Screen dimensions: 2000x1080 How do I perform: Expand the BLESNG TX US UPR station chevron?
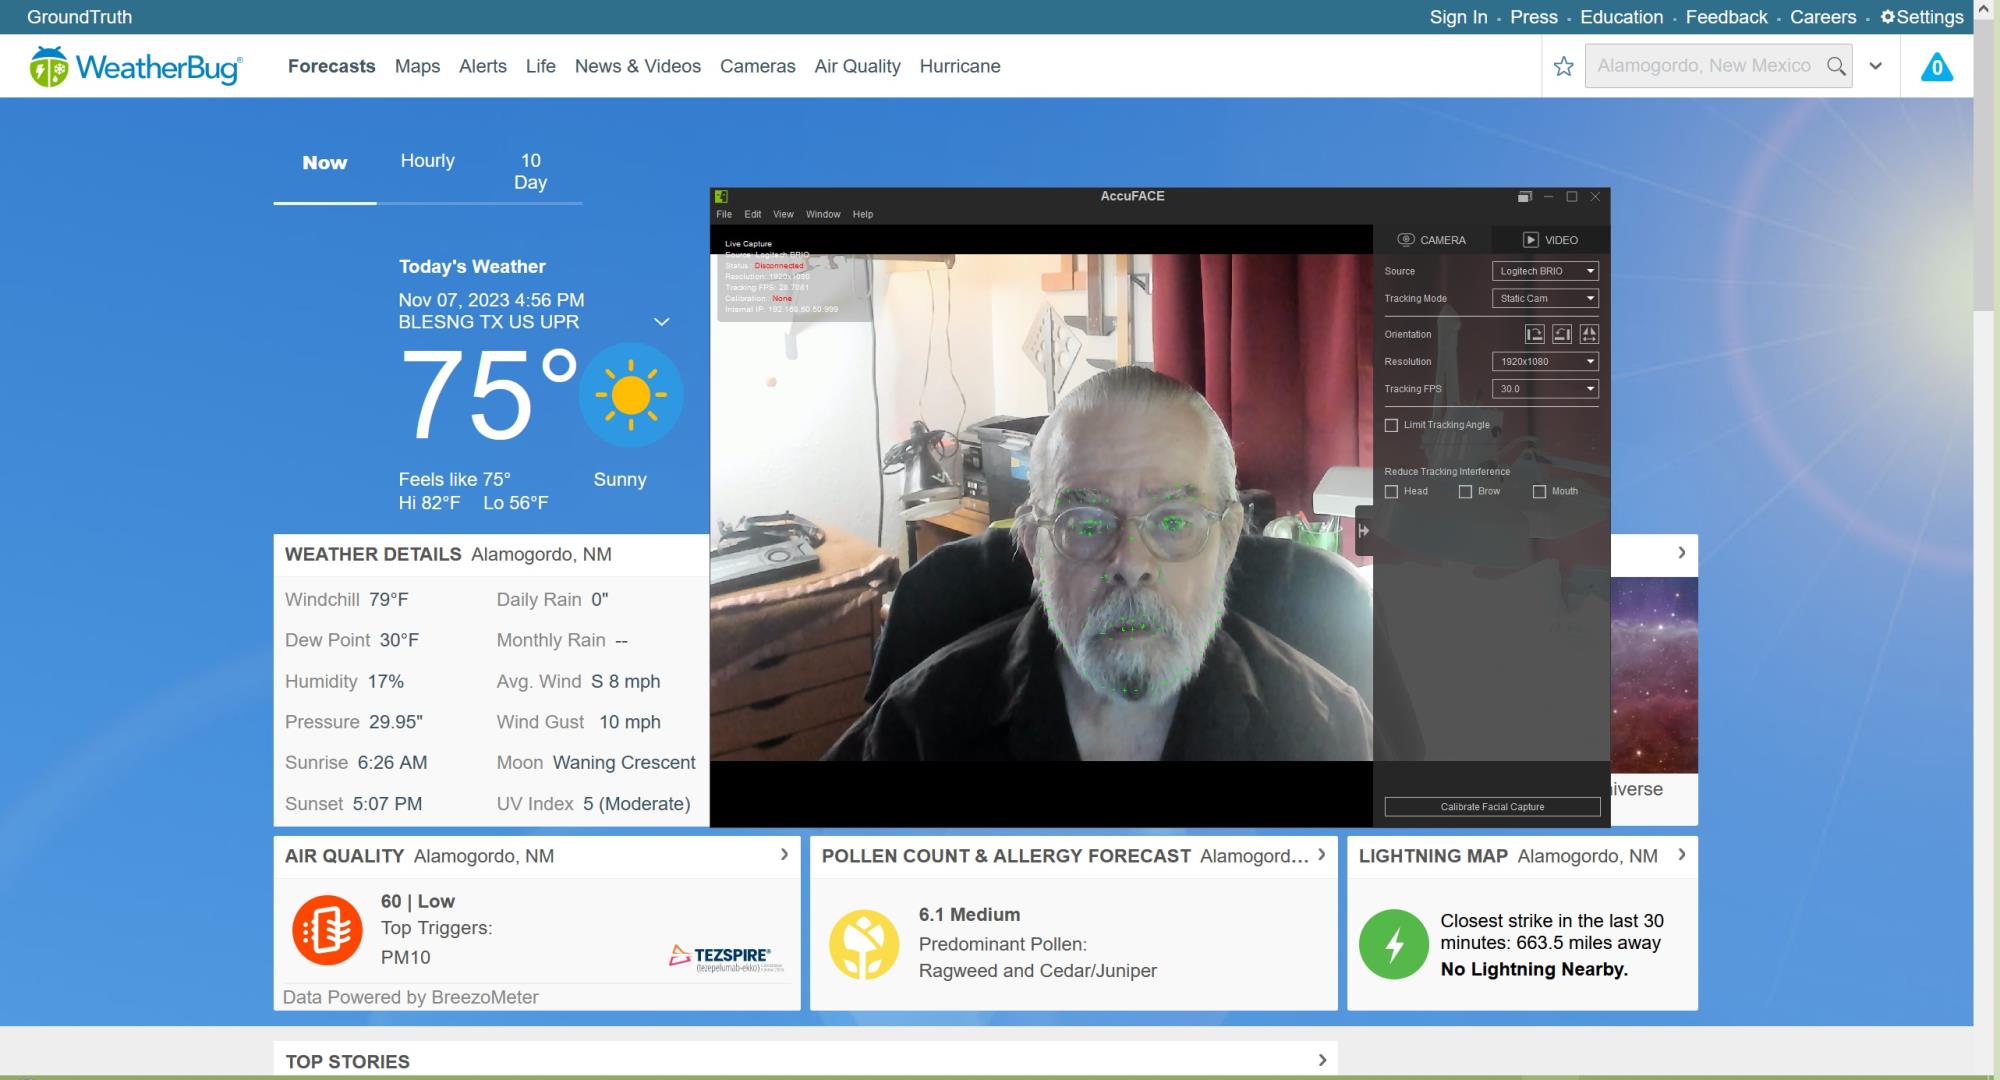(x=661, y=322)
